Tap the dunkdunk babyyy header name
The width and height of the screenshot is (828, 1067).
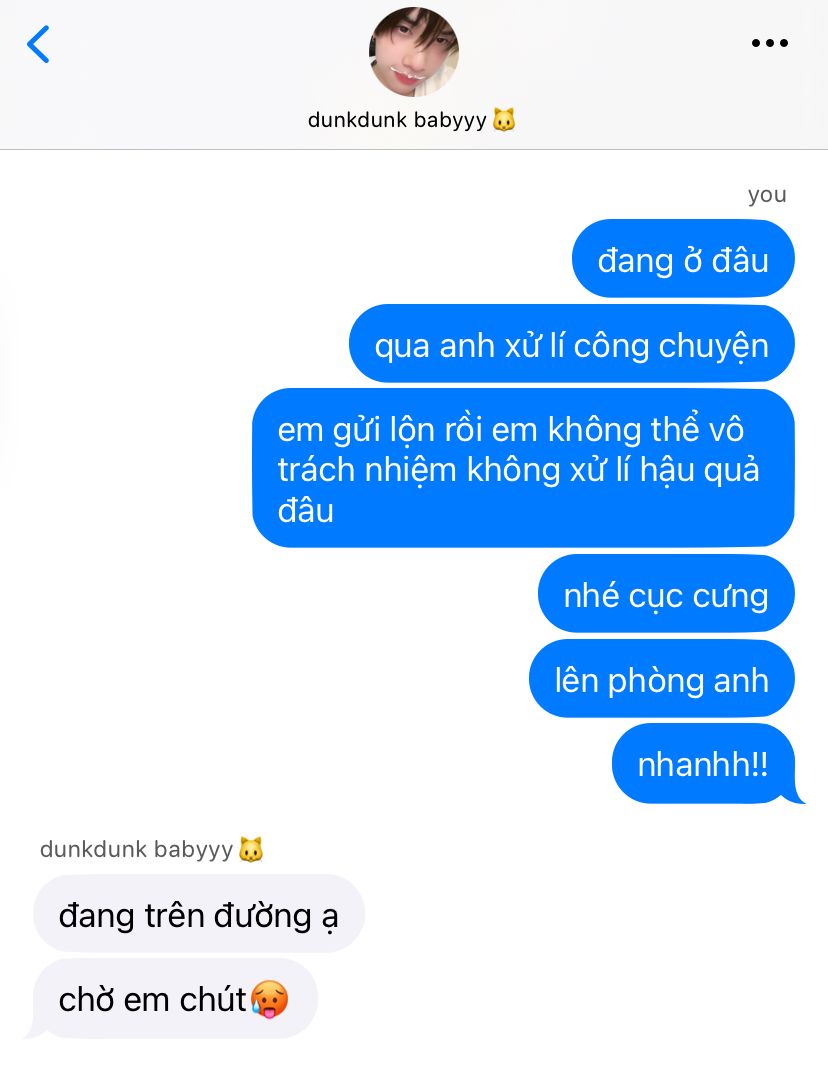pyautogui.click(x=397, y=120)
